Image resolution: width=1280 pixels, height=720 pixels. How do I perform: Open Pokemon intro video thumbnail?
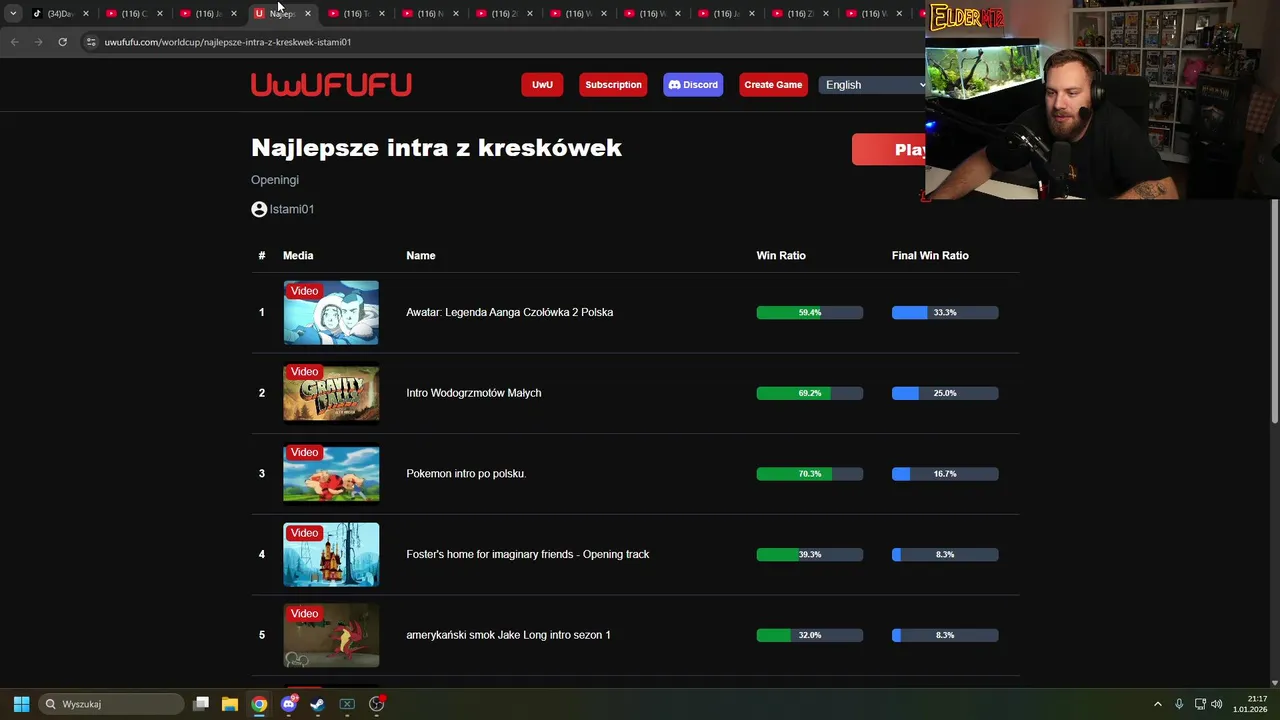coord(331,474)
